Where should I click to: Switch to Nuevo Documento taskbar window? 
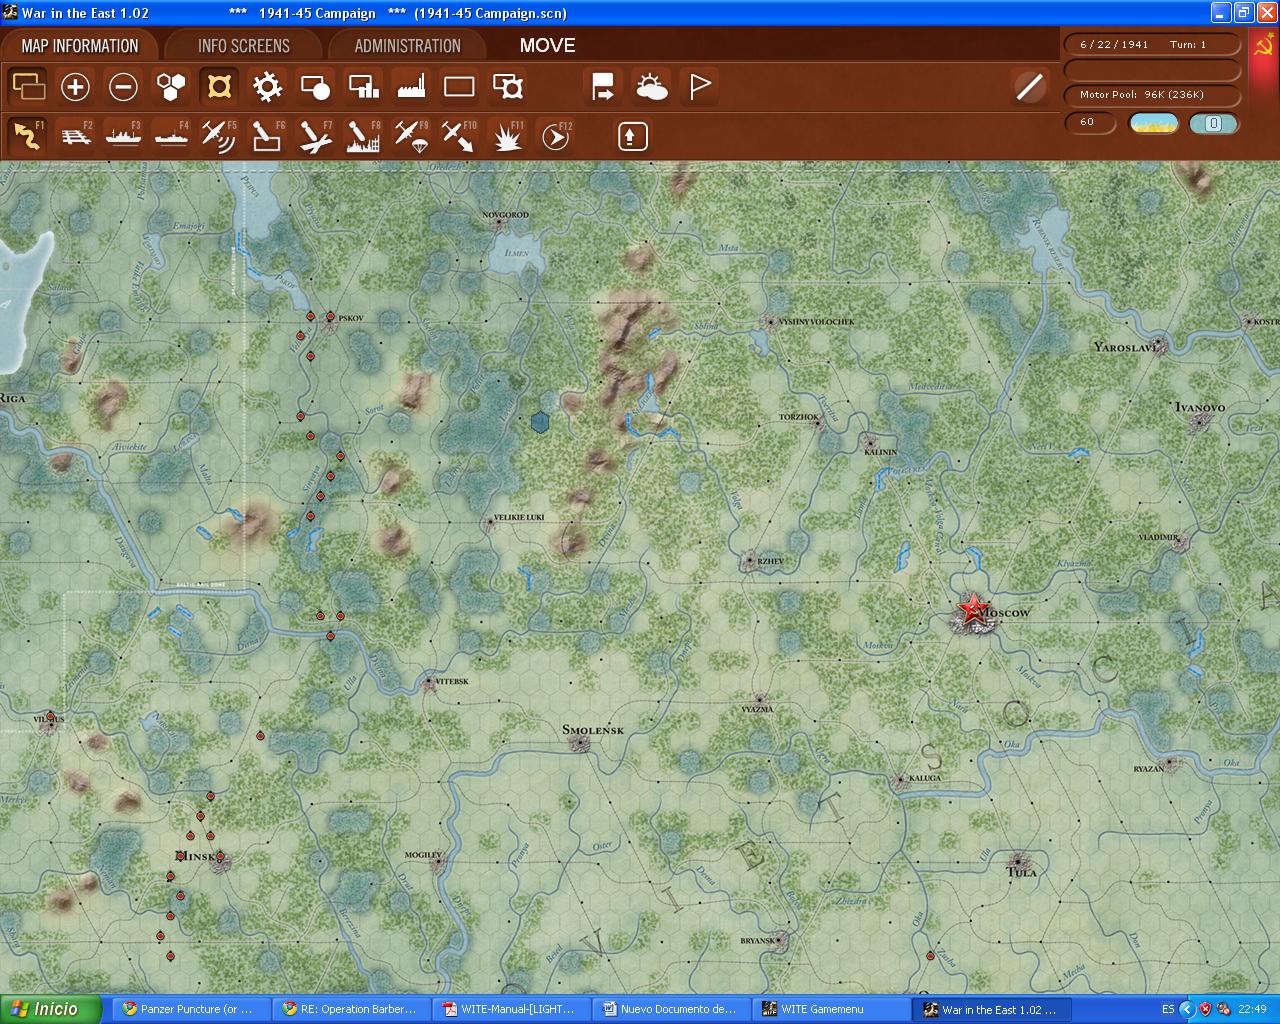[670, 1009]
